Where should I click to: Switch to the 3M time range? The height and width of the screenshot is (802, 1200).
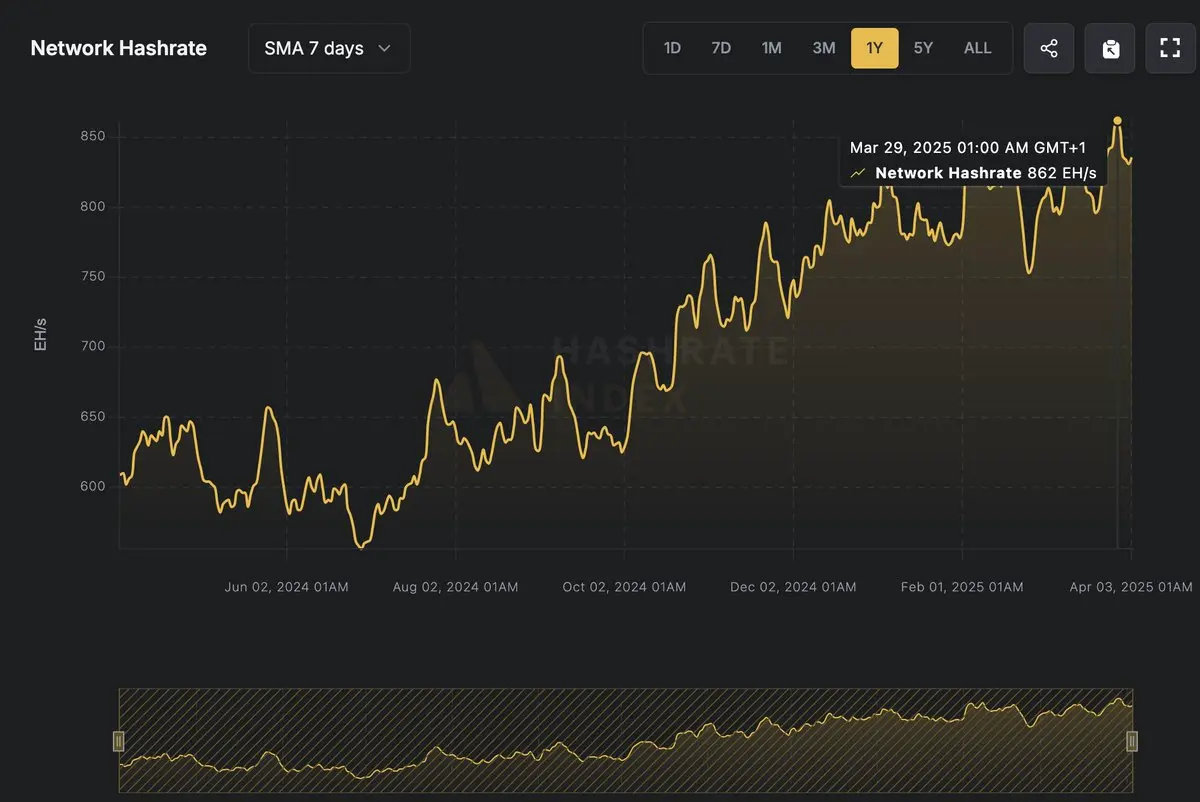point(824,48)
